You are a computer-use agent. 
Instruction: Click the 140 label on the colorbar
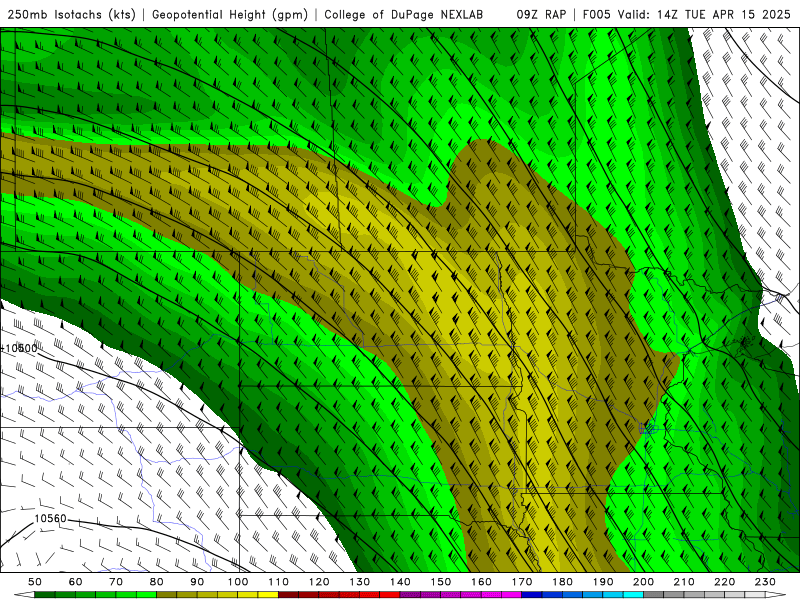click(400, 582)
